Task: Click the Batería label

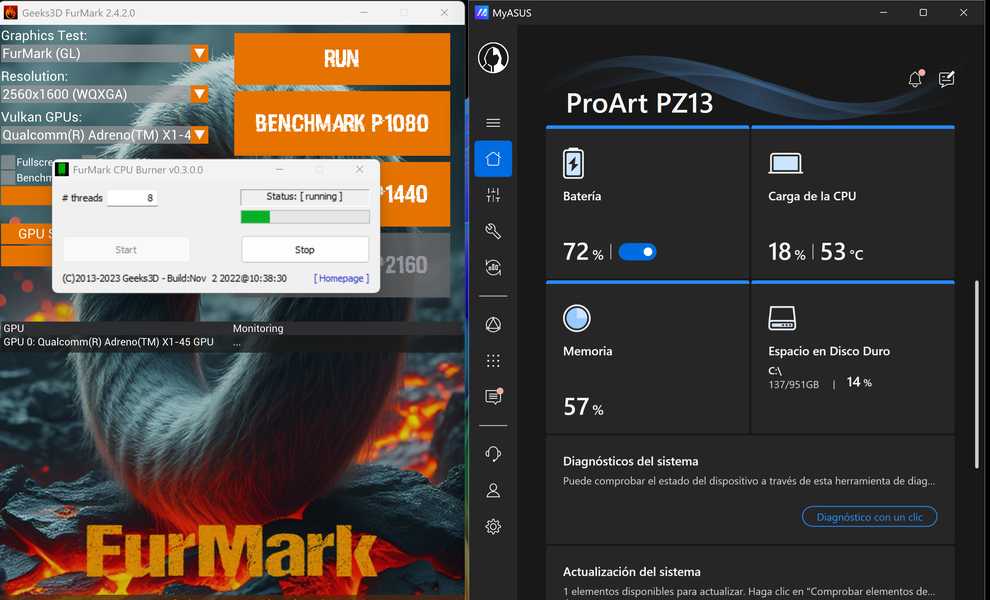Action: (582, 196)
